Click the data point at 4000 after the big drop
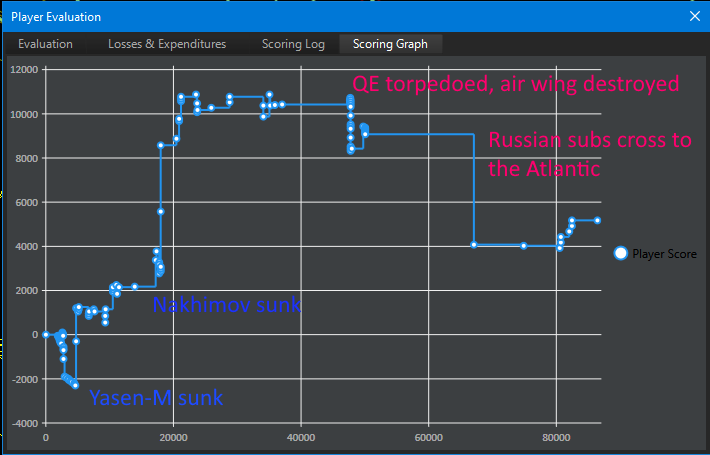 (x=474, y=245)
